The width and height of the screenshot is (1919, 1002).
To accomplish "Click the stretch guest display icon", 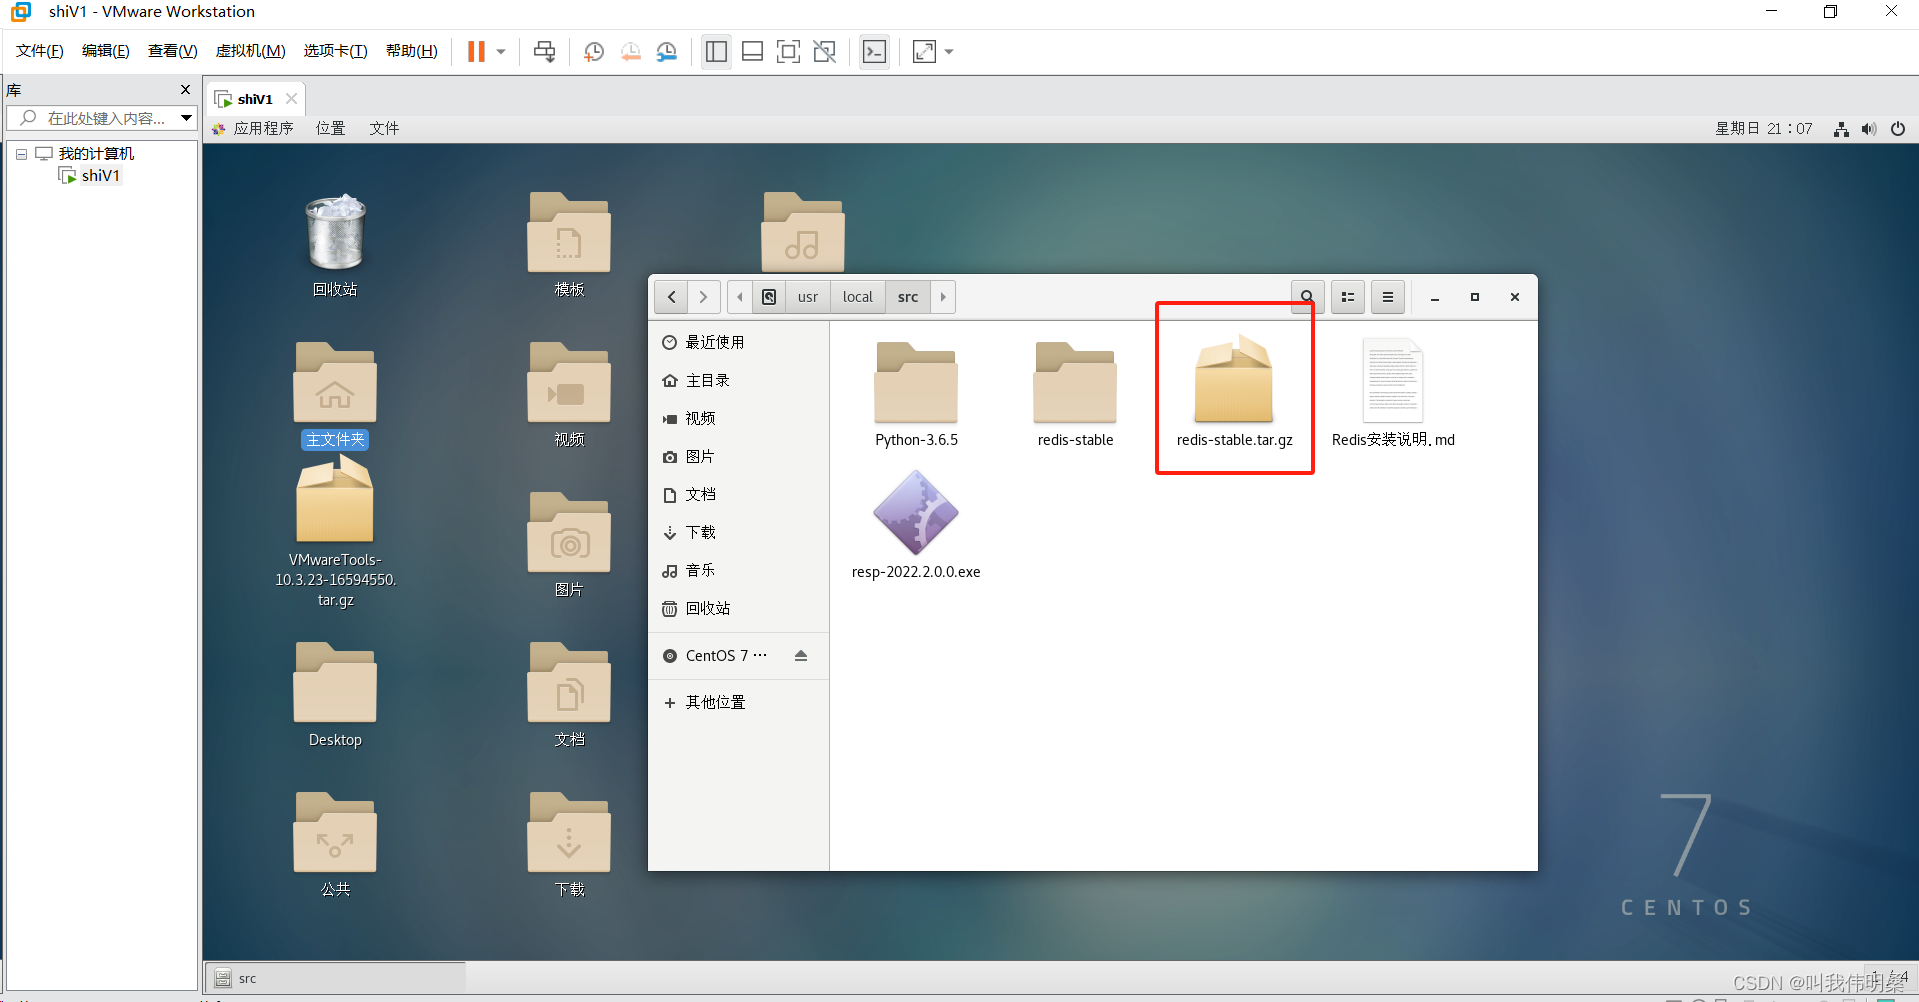I will tap(925, 51).
